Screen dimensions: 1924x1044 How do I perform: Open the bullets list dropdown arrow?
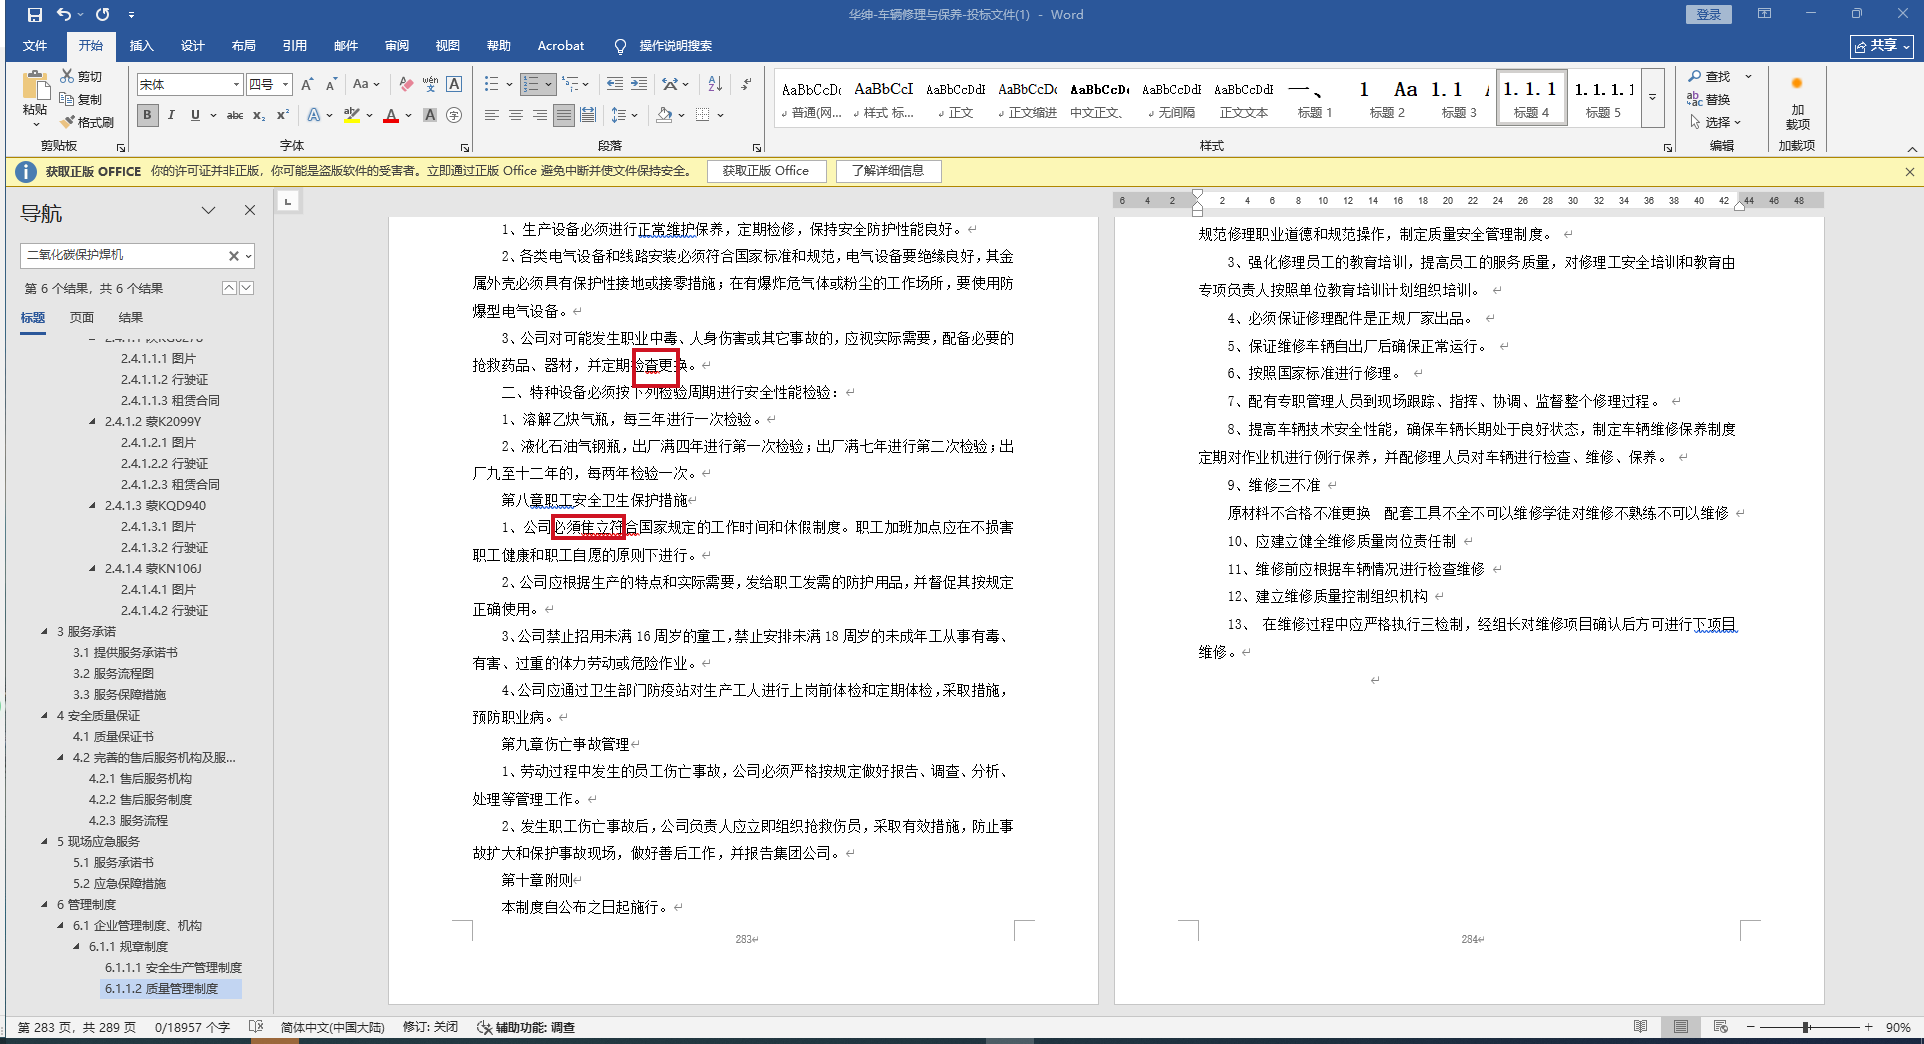point(509,85)
